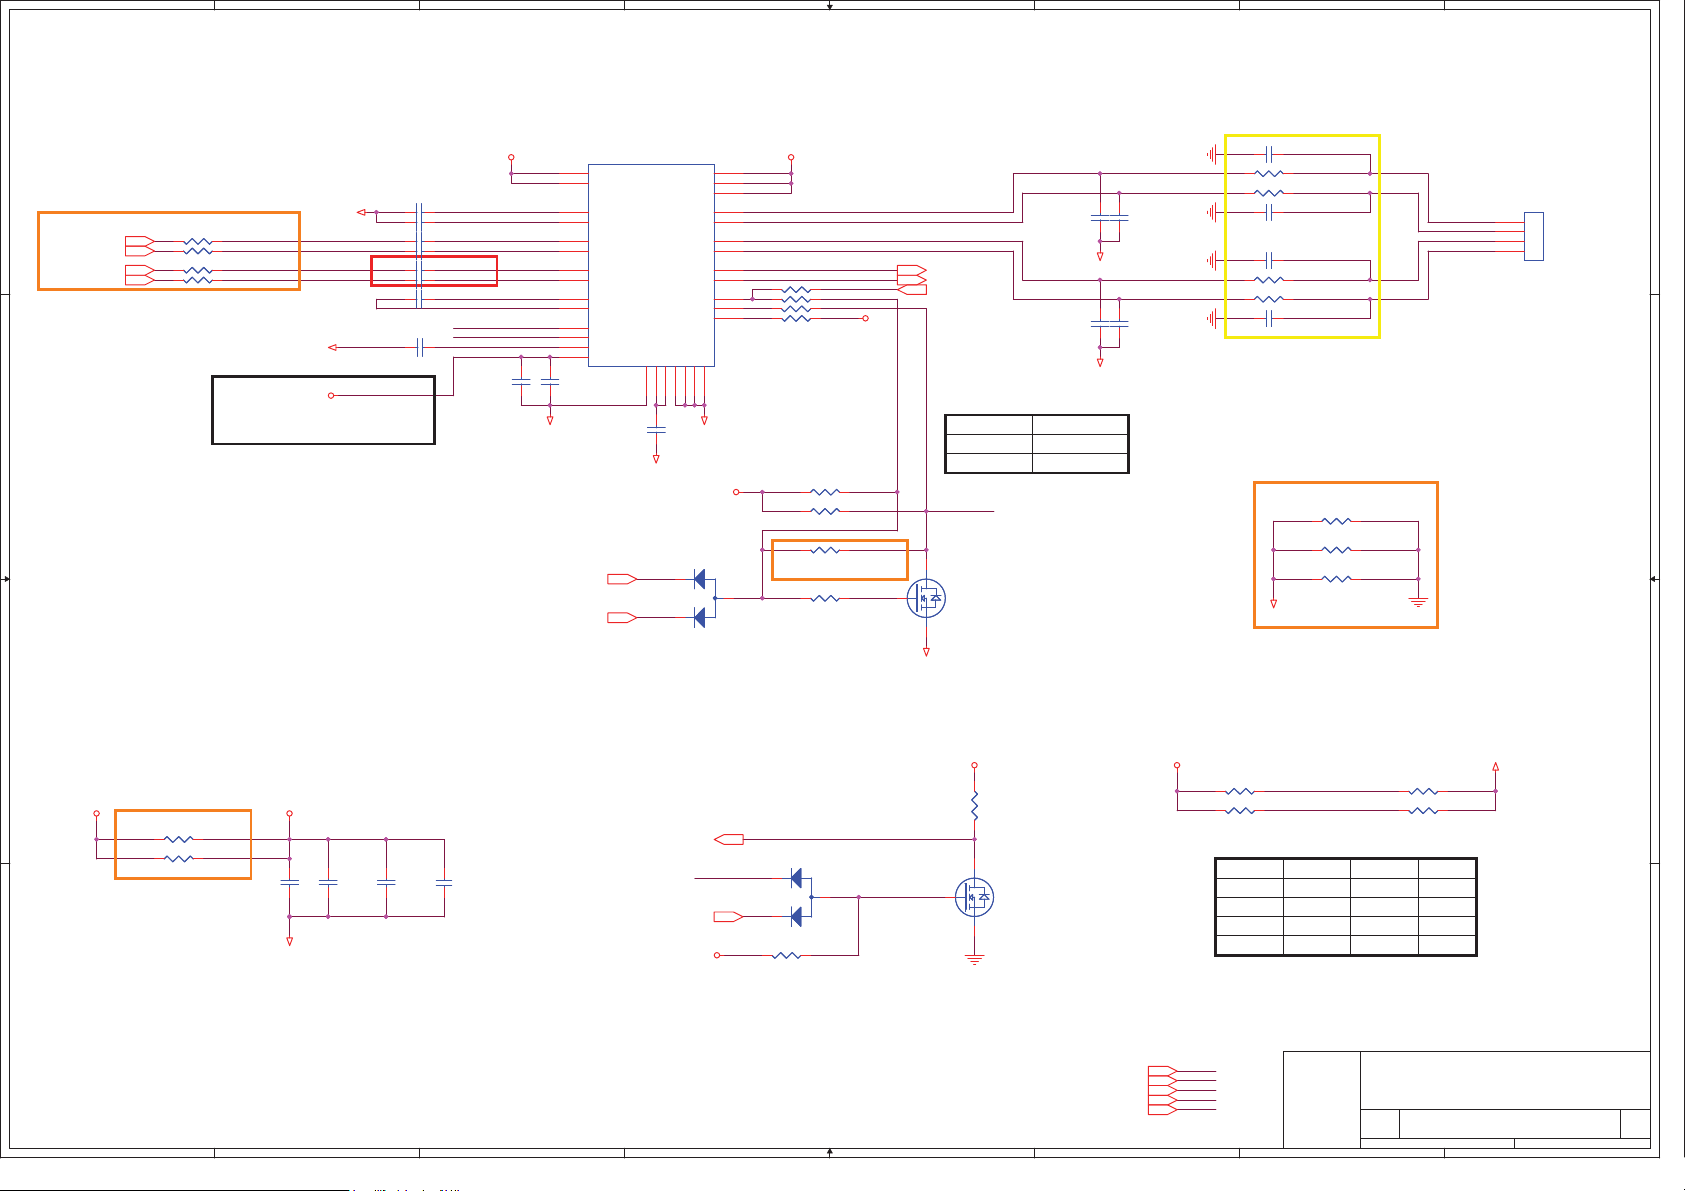1685x1191 pixels.
Task: Select the horizontal resistor below the lower diode pair
Action: tap(787, 955)
